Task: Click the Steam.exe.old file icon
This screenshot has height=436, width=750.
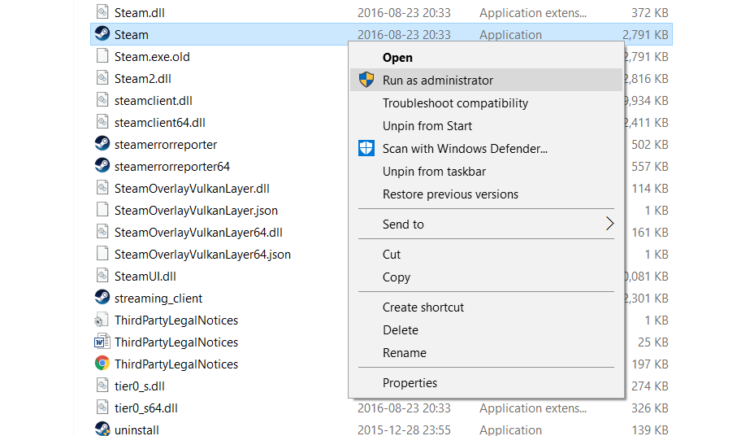Action: pos(102,56)
